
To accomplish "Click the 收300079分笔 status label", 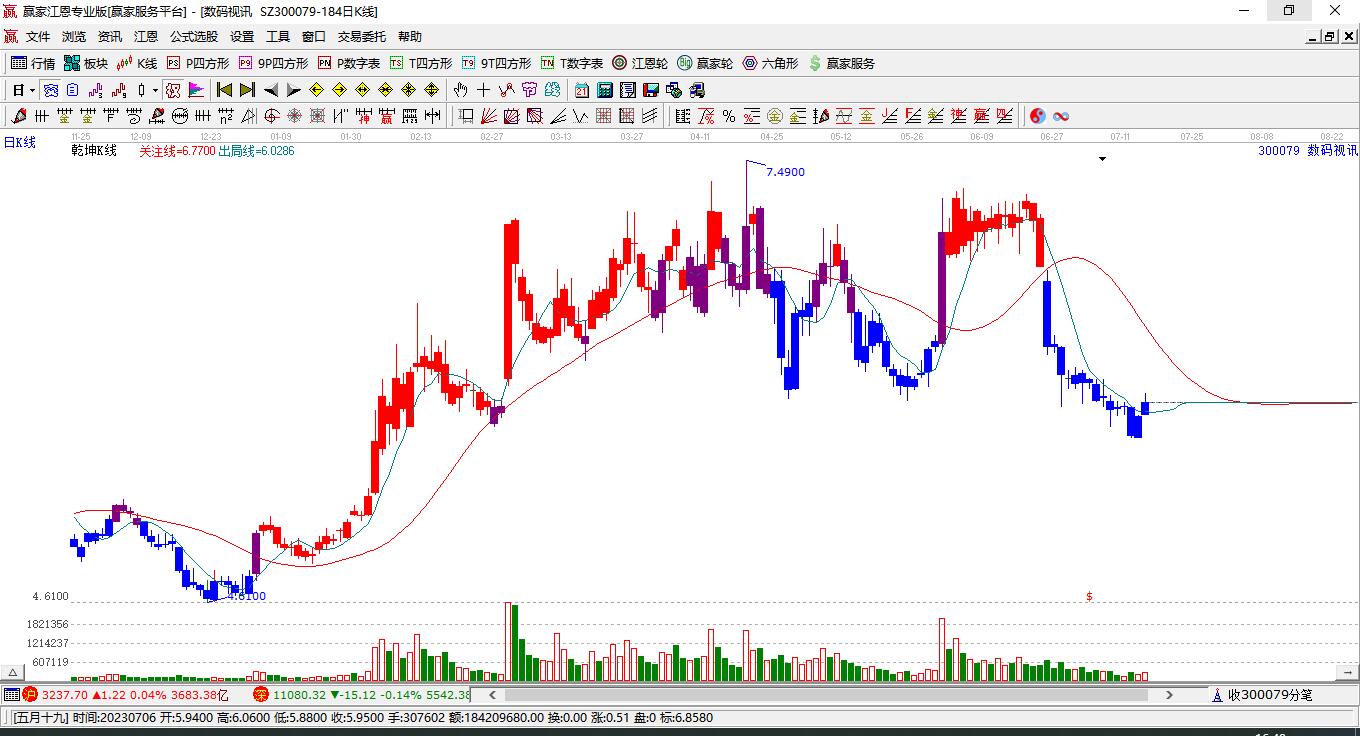I will pos(1270,694).
